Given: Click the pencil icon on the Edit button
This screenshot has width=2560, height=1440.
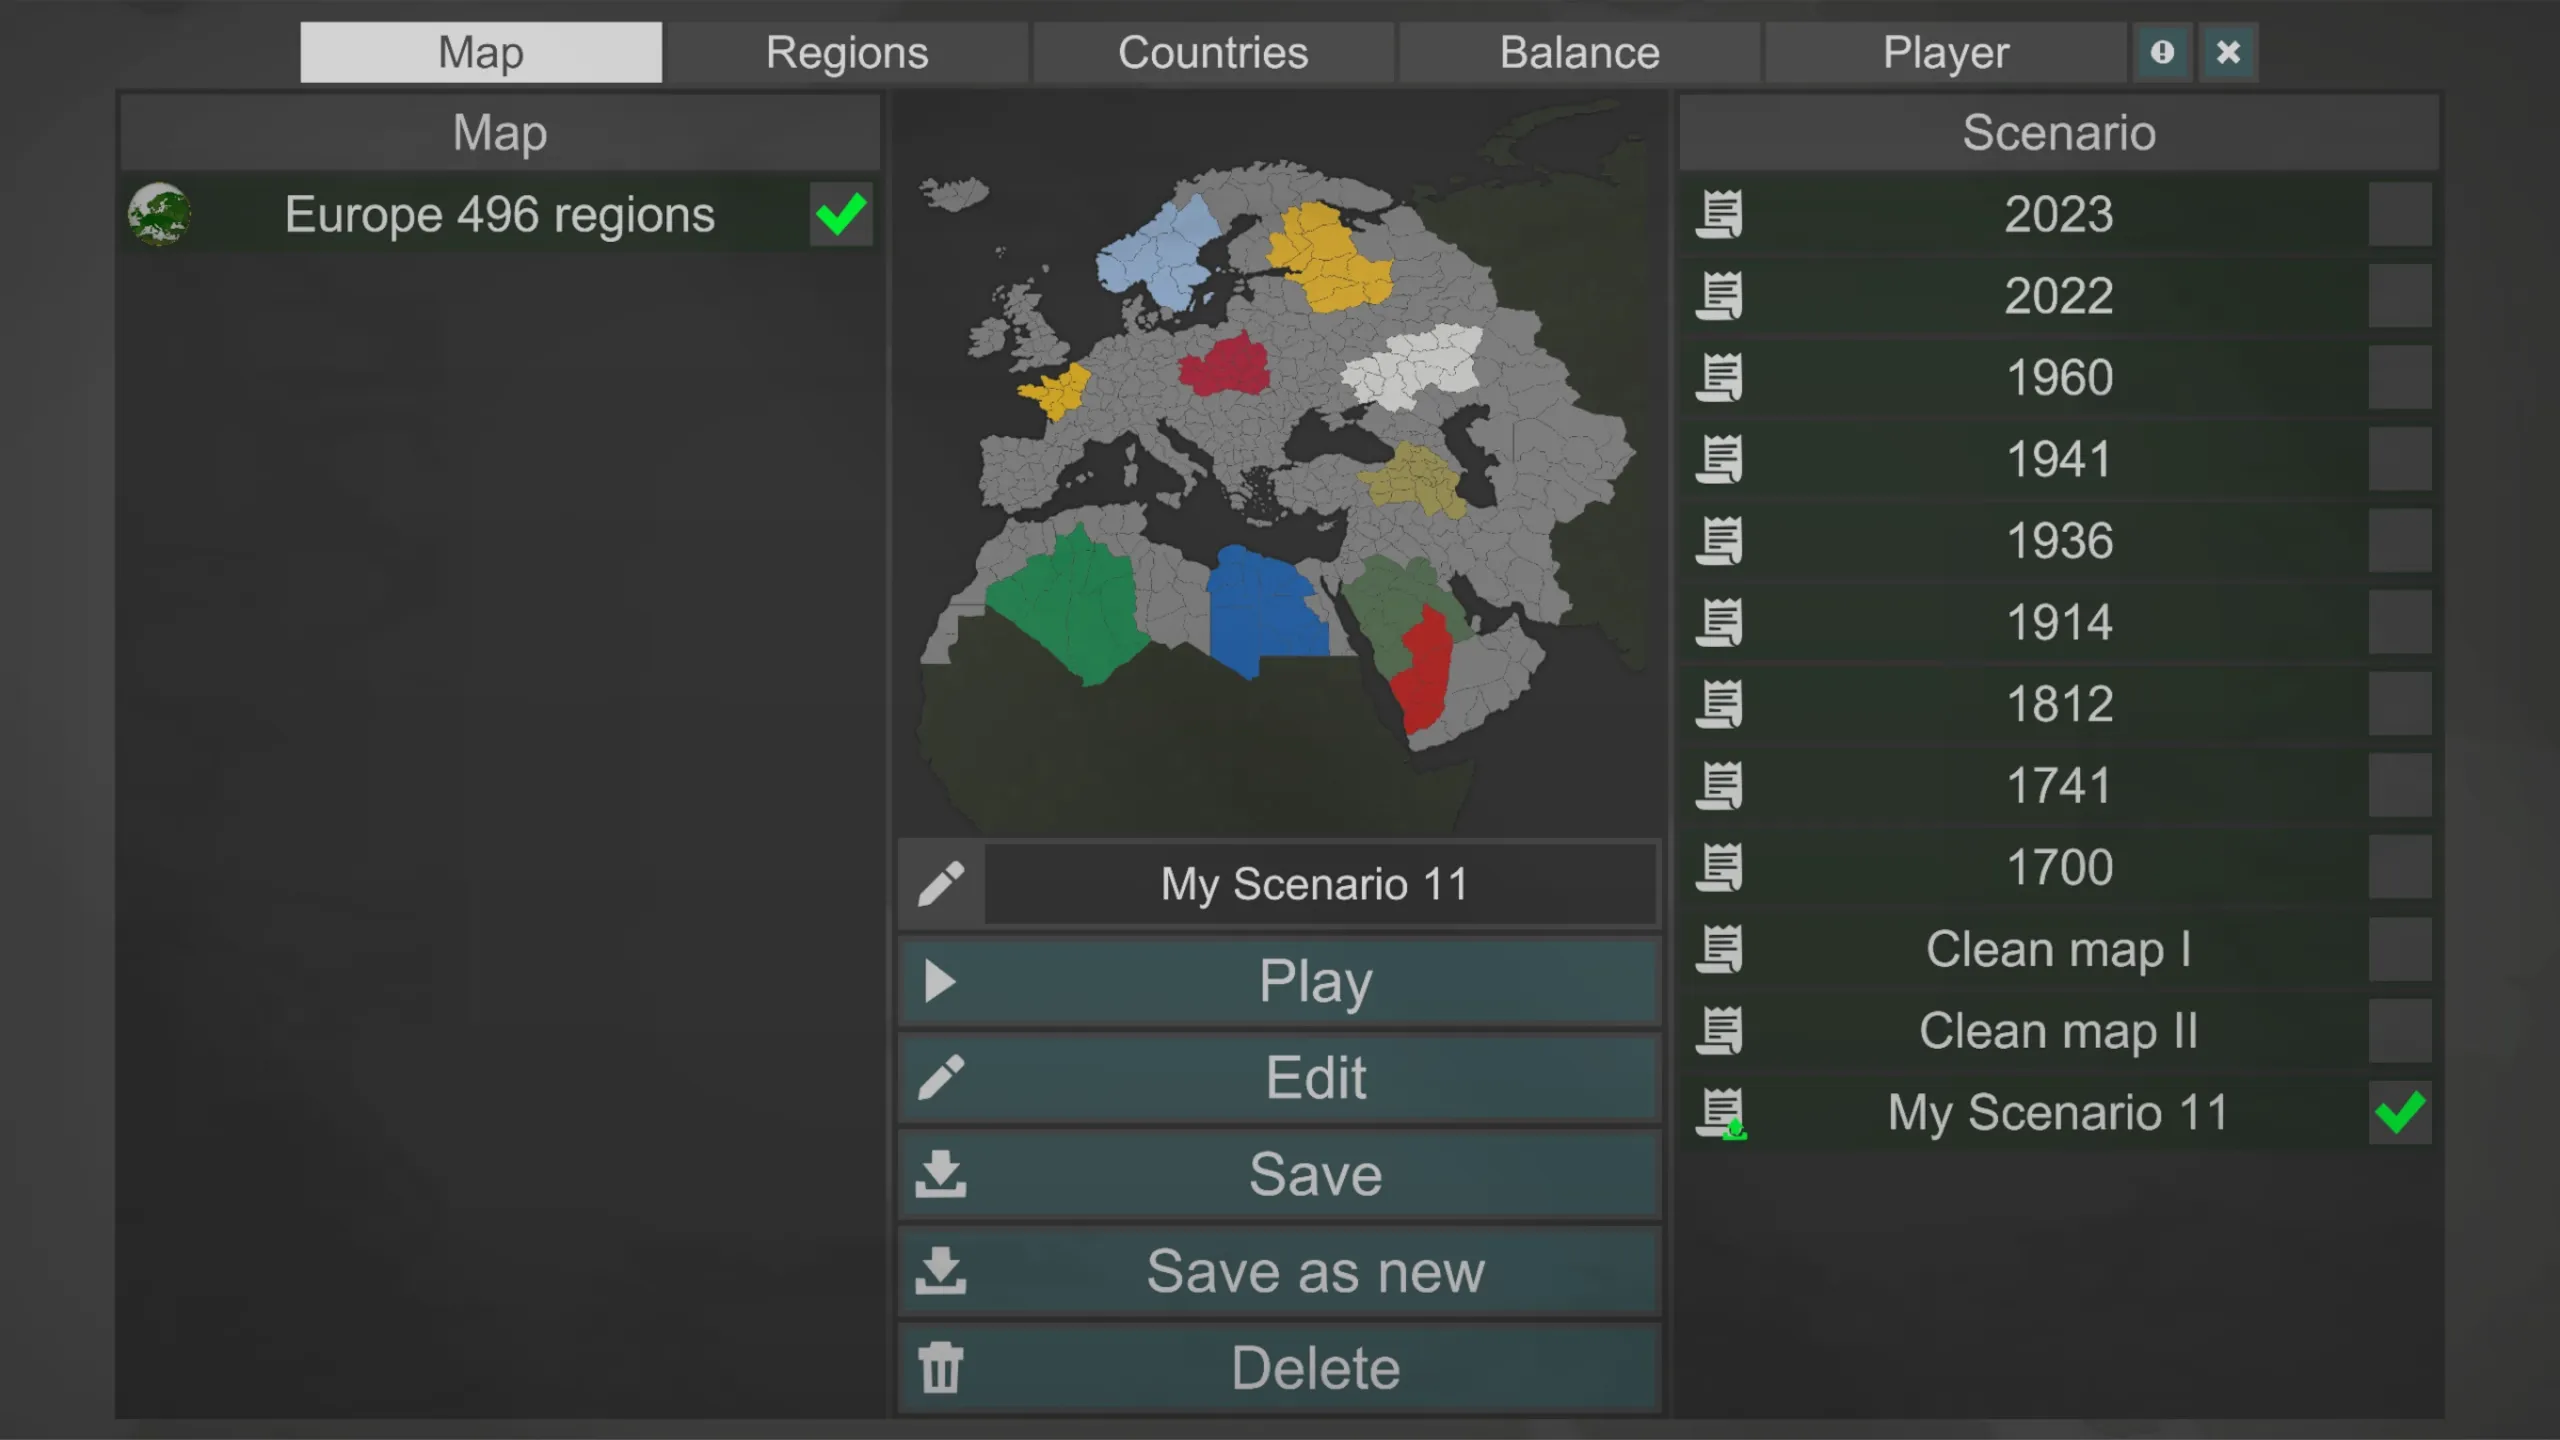Looking at the screenshot, I should [941, 1078].
